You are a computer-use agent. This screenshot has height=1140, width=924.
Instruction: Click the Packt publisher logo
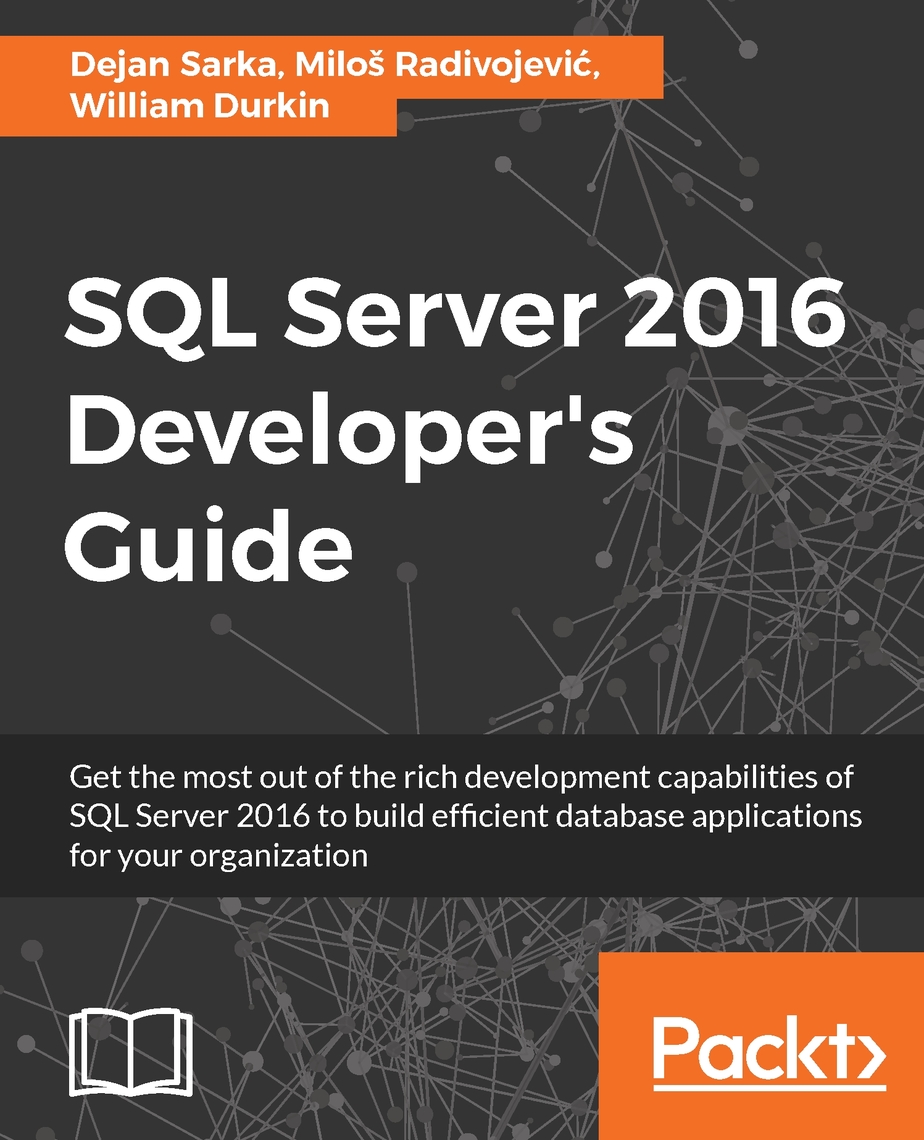[769, 1052]
